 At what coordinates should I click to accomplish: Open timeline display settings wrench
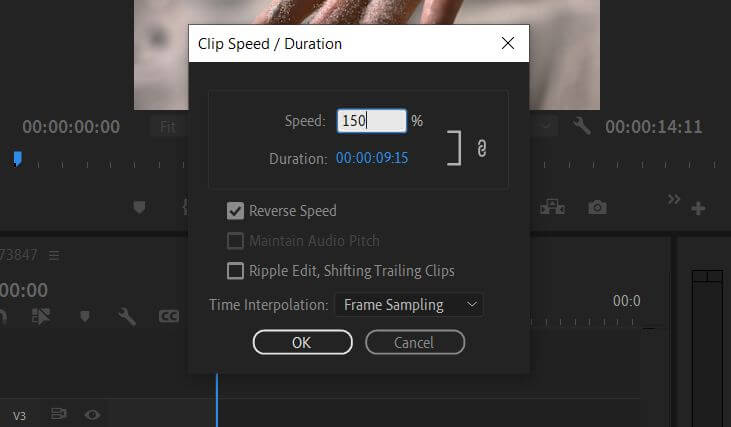click(x=127, y=316)
